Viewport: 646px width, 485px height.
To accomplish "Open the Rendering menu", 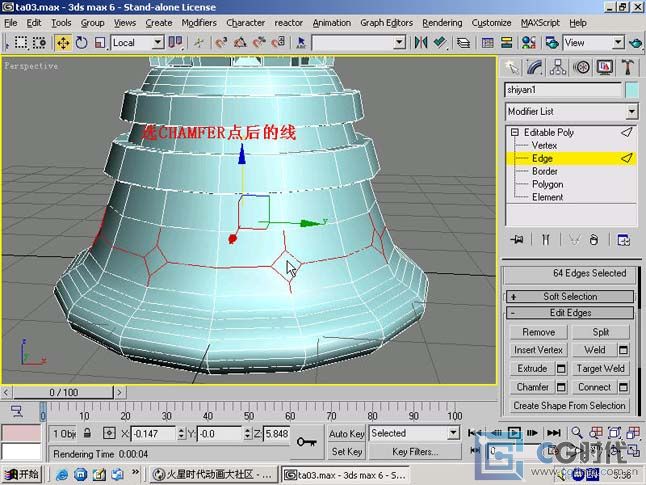I will click(x=442, y=23).
